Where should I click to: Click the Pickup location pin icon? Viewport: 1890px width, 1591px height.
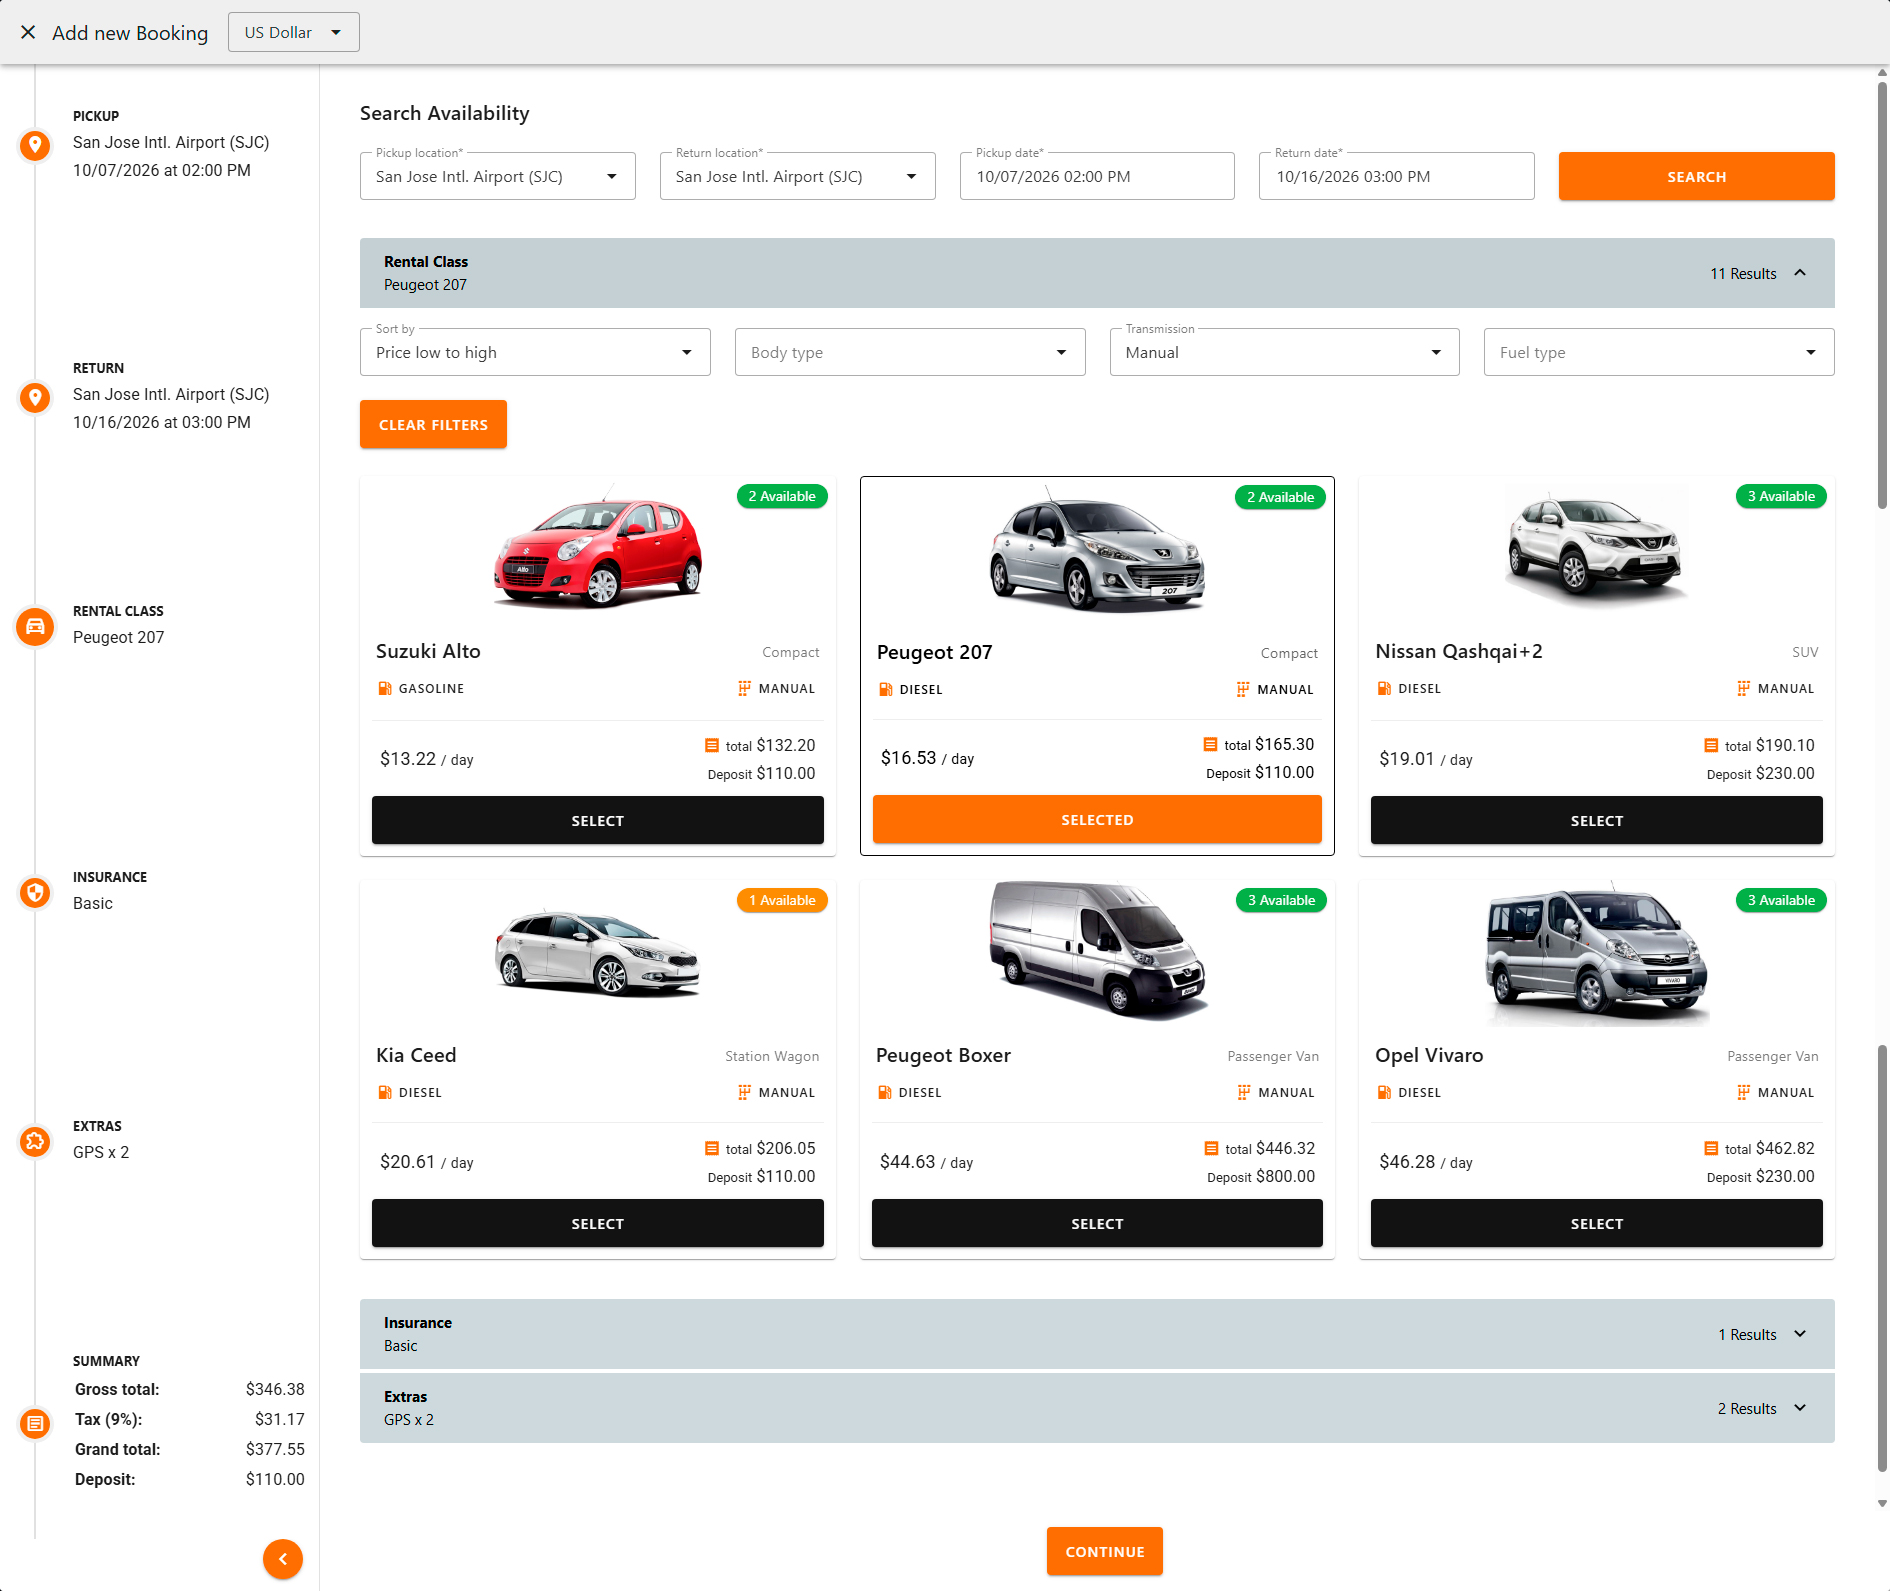tap(35, 145)
